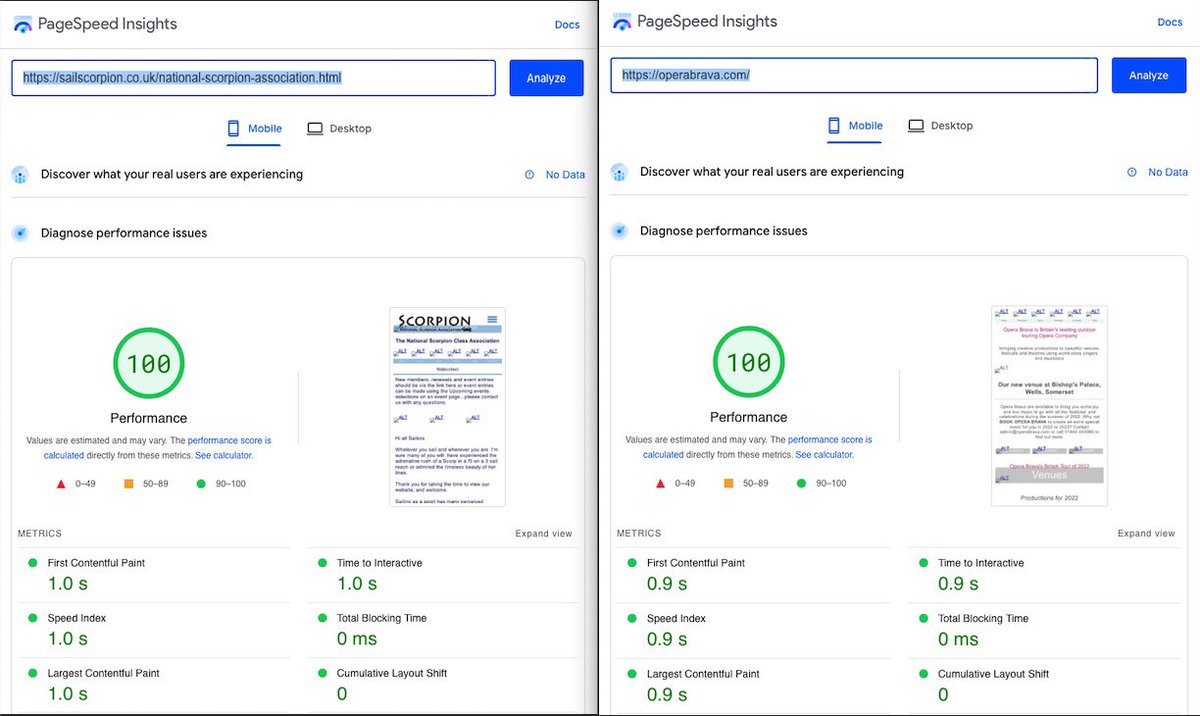Open See calculator link in right window

tap(823, 454)
